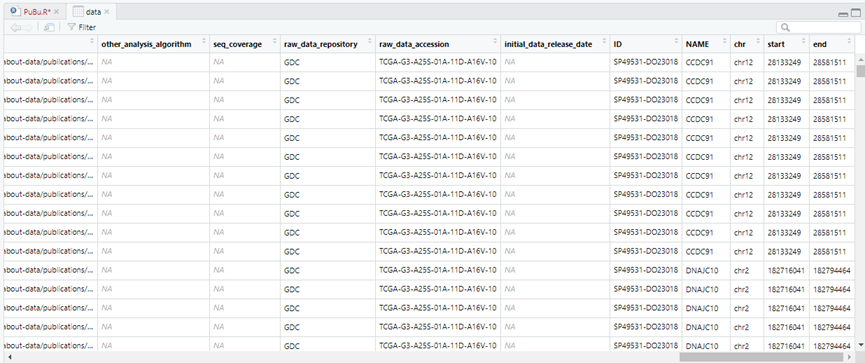Click the back navigation arrow icon
Viewport: 865px width, 363px height.
tap(15, 27)
